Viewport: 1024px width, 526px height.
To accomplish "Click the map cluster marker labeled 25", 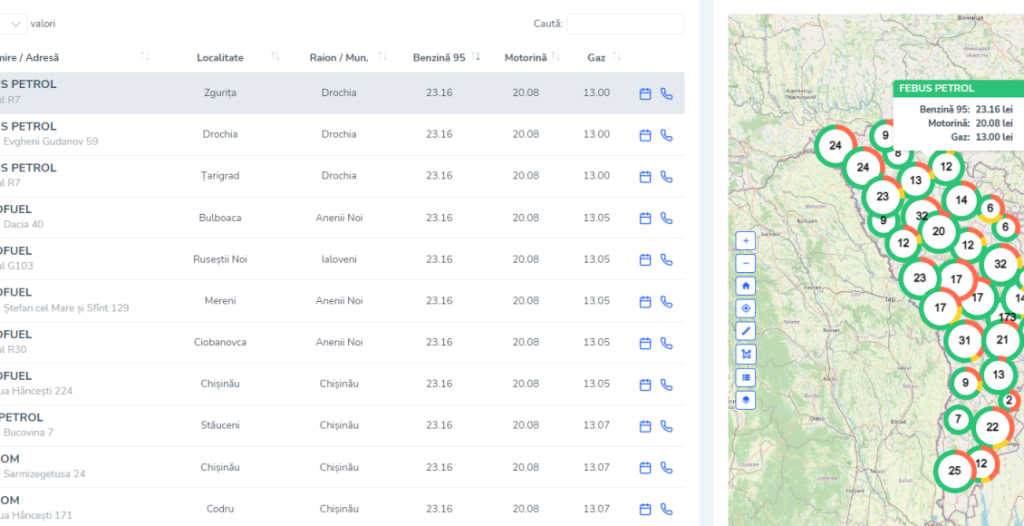I will 954,471.
